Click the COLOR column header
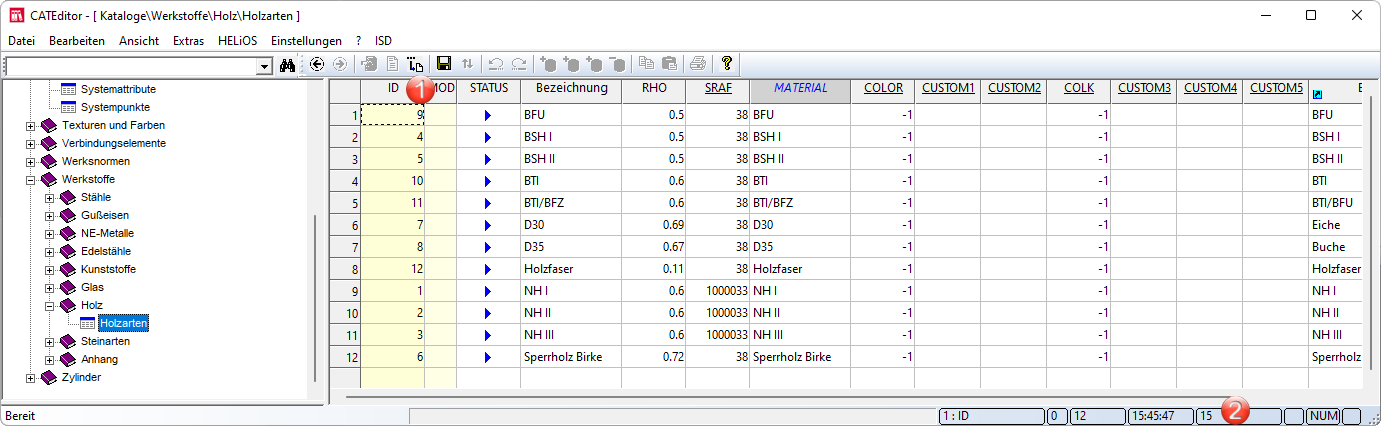Image resolution: width=1381 pixels, height=426 pixels. [x=883, y=88]
